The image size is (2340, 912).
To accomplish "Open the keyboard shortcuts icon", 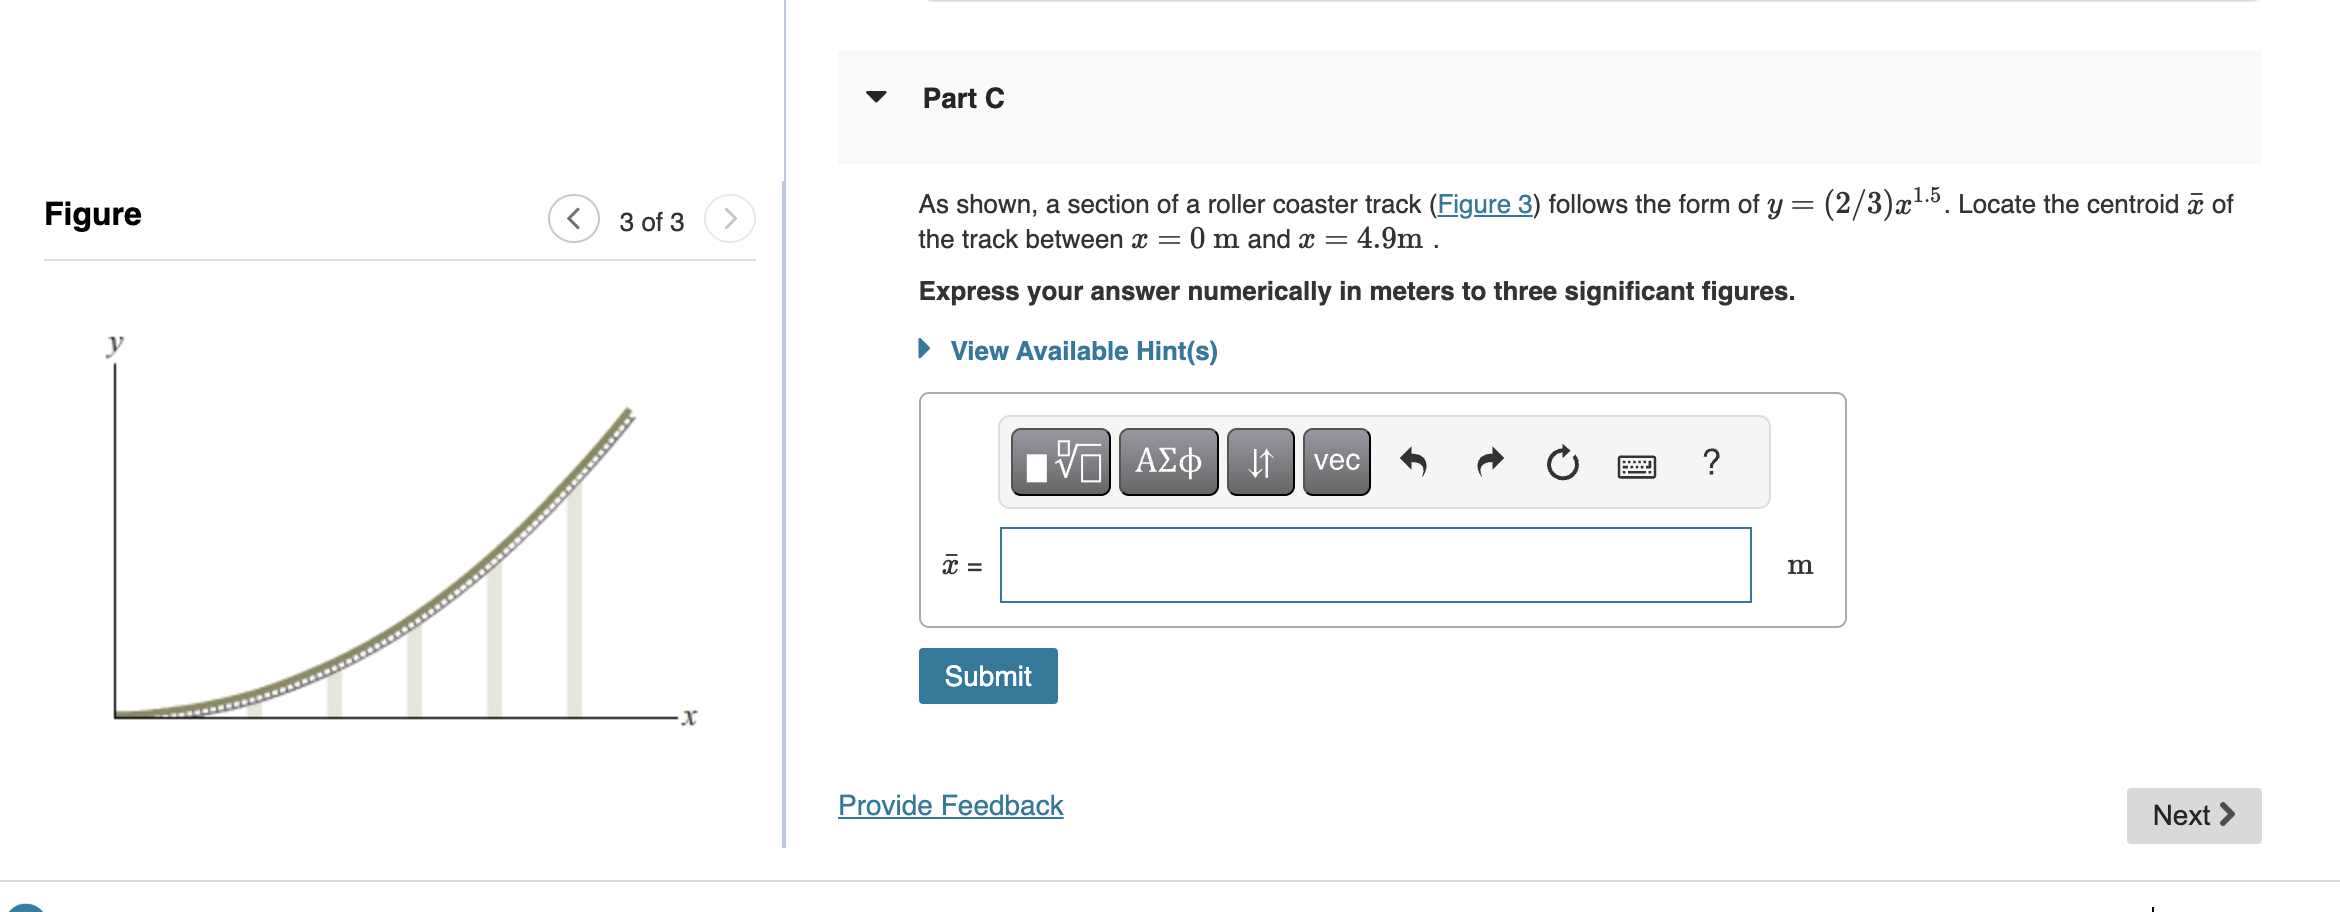I will 1637,465.
